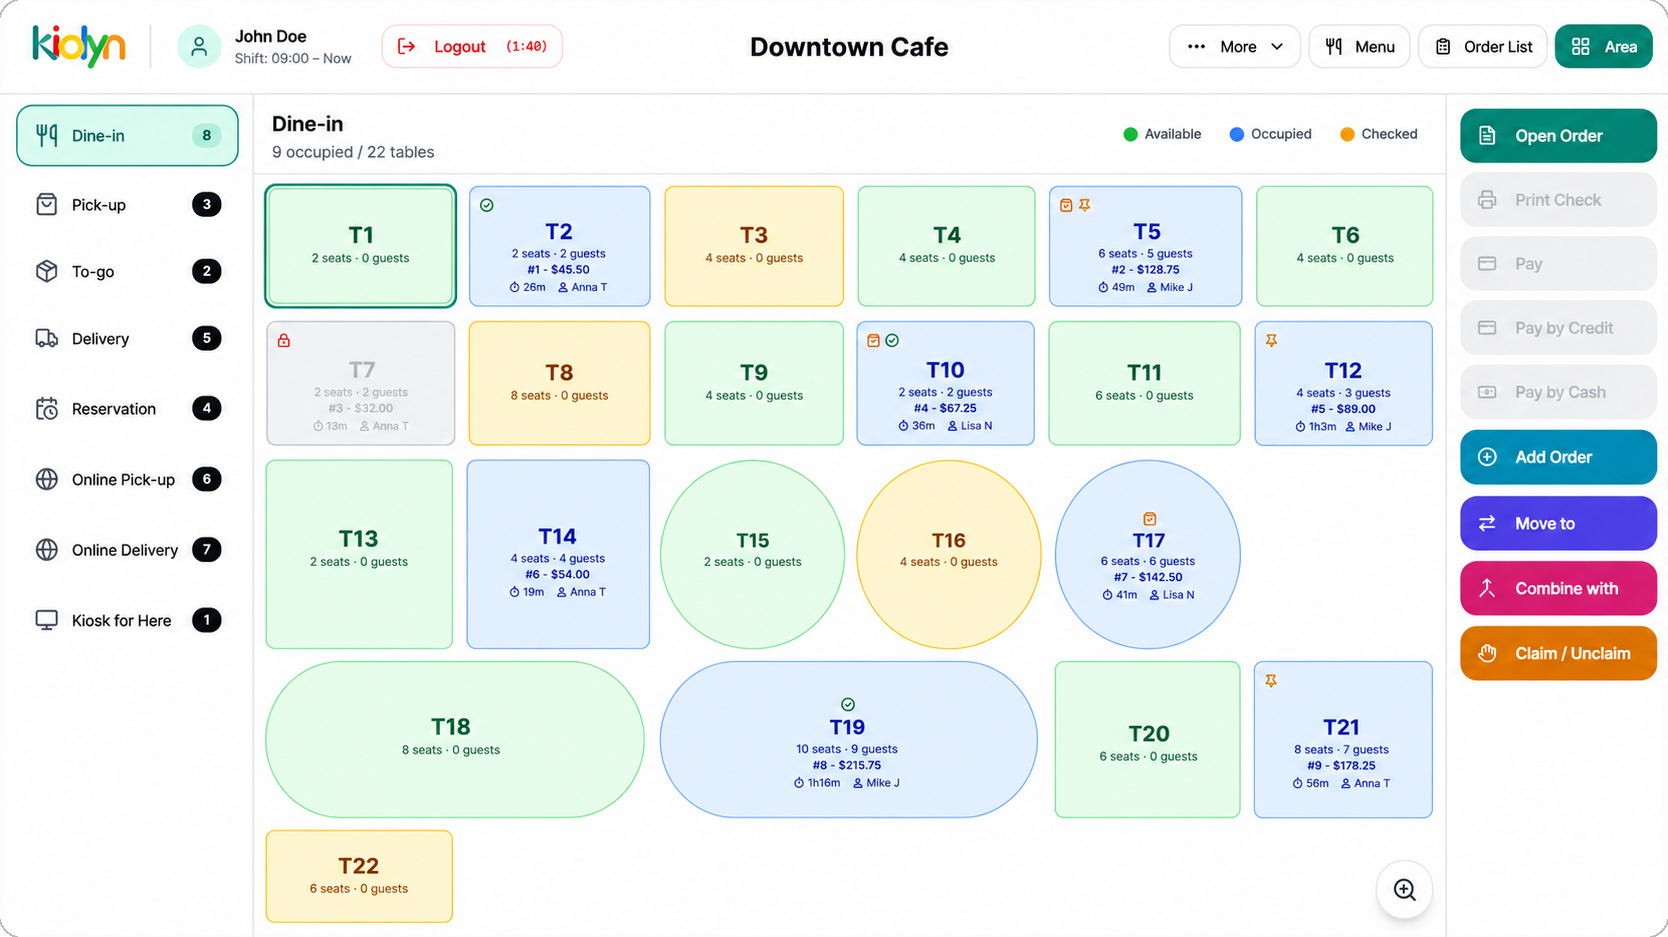1668x937 pixels.
Task: Click the '9 occupied / 22 tables' text
Action: (353, 152)
